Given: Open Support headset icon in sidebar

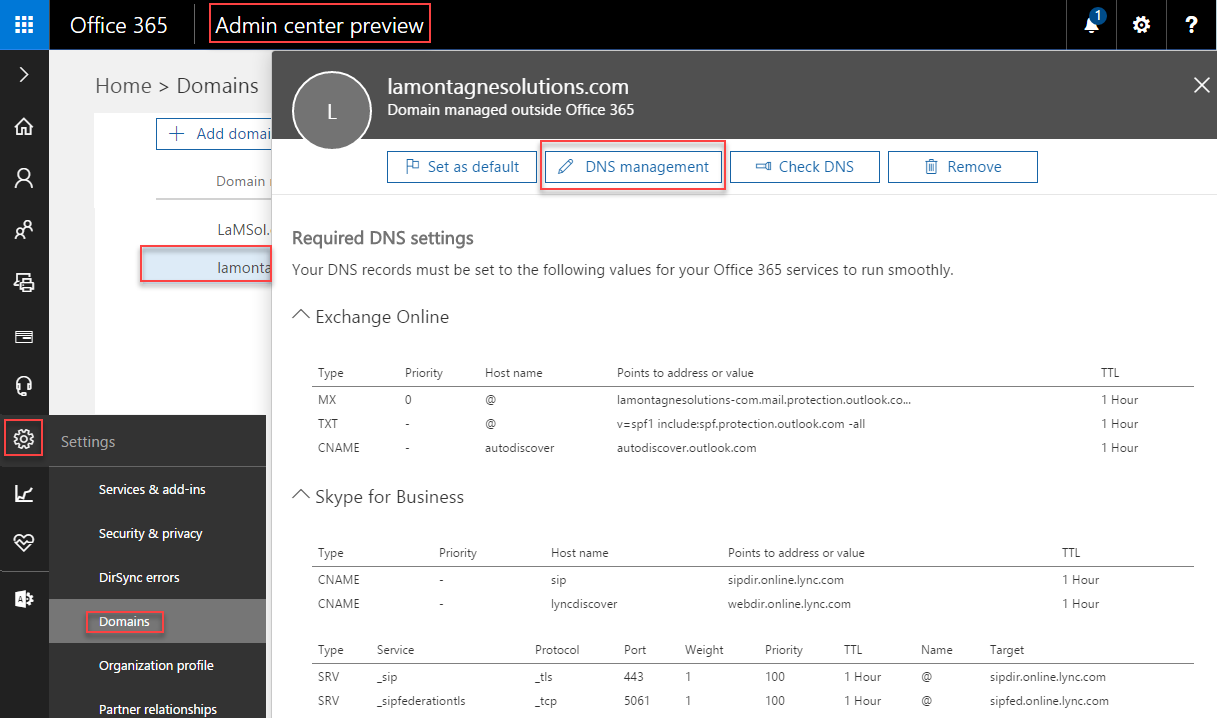Looking at the screenshot, I should pyautogui.click(x=24, y=387).
